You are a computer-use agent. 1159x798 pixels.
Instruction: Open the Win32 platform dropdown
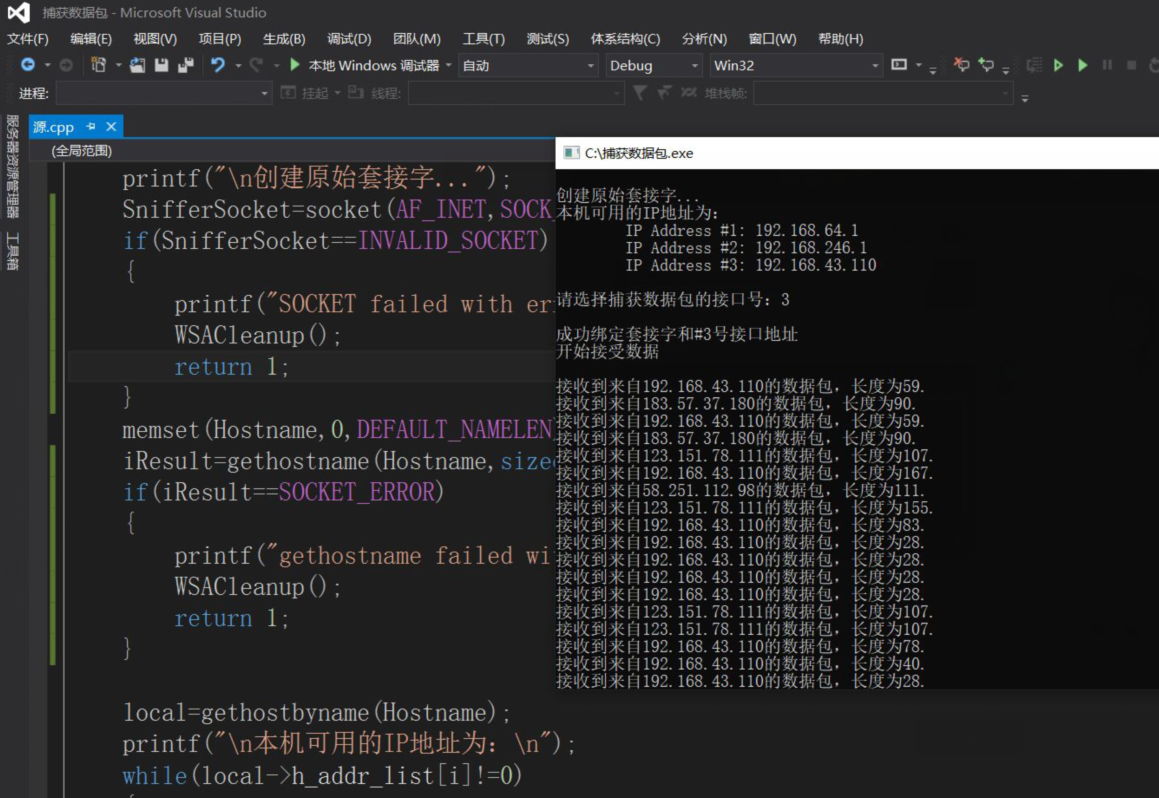coord(795,65)
